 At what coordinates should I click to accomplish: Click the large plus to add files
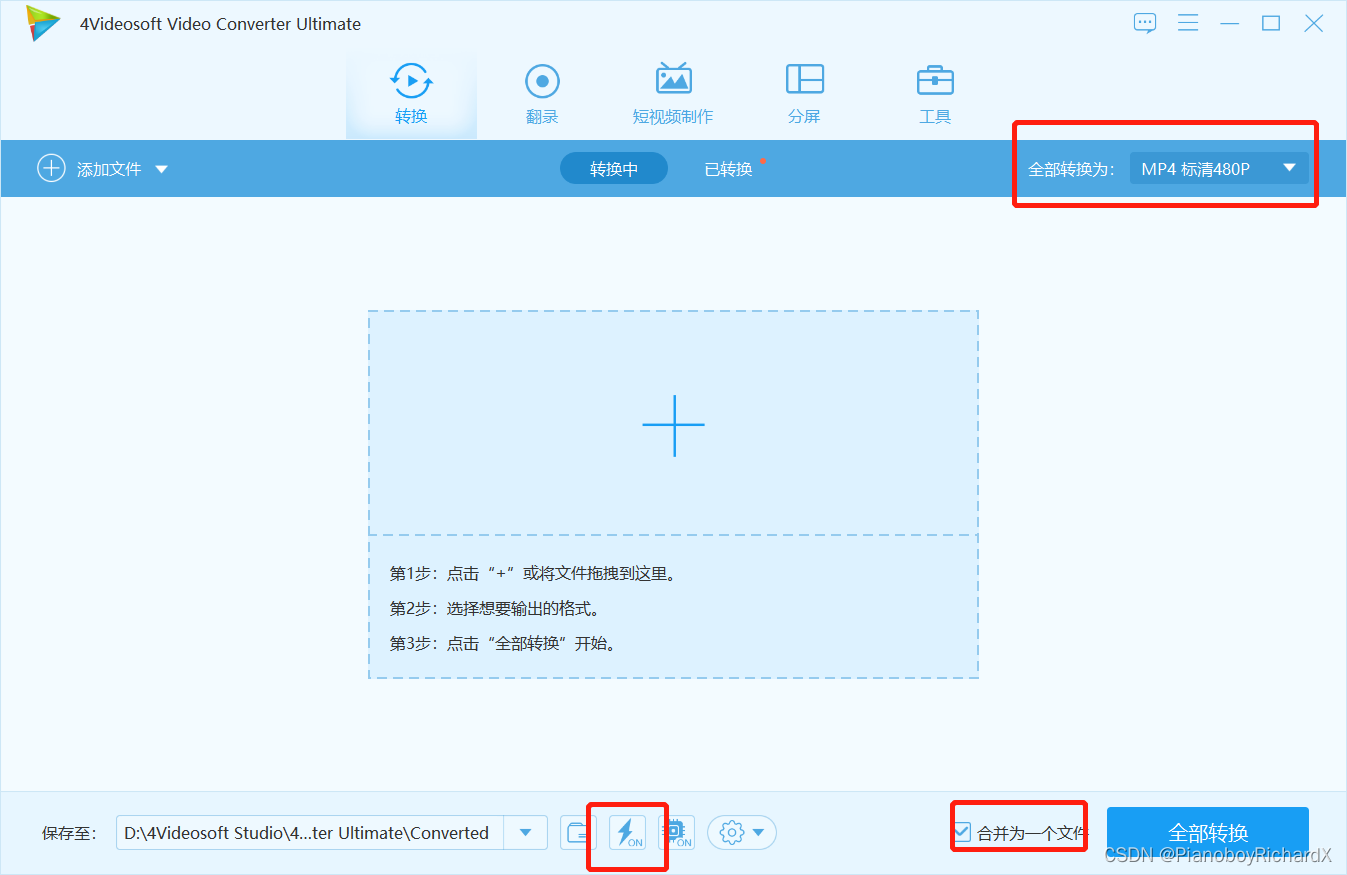(x=673, y=424)
